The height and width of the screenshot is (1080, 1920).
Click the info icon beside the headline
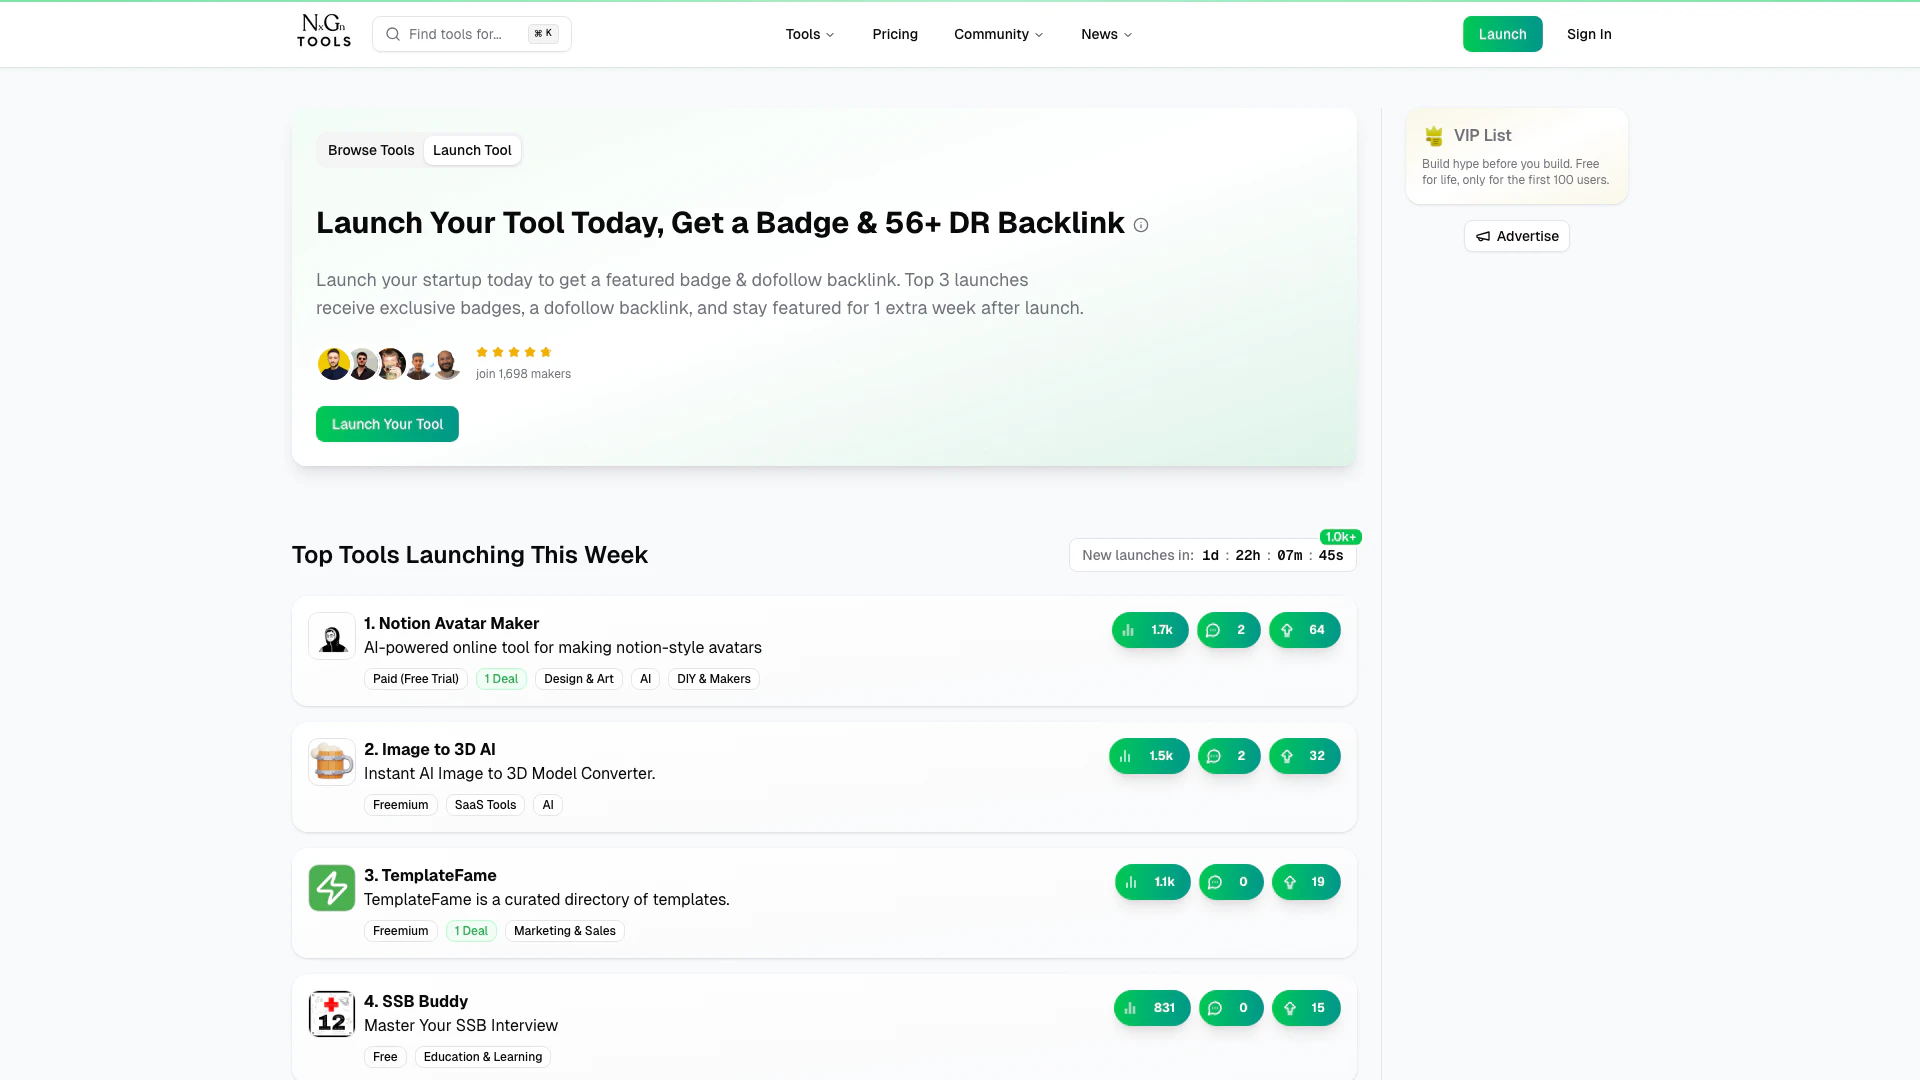[x=1141, y=226]
